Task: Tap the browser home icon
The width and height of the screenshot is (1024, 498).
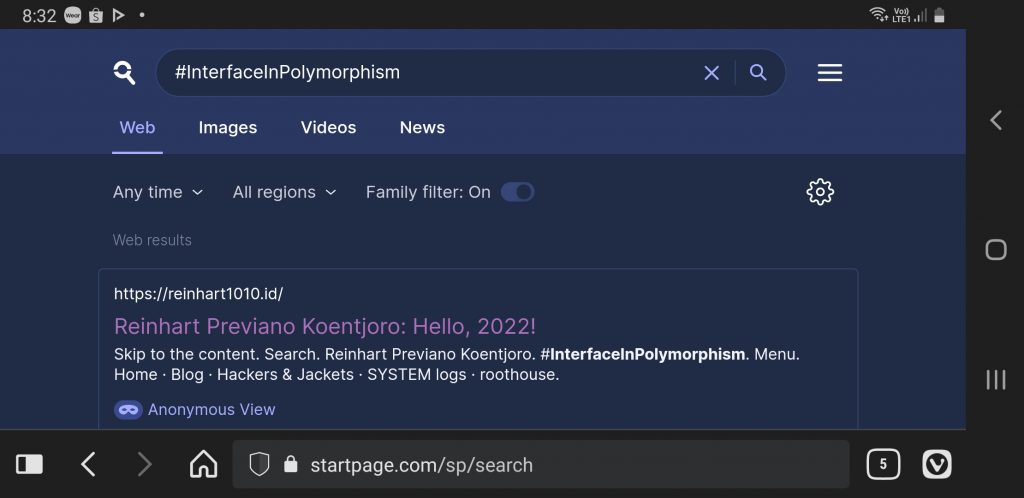Action: coord(203,464)
